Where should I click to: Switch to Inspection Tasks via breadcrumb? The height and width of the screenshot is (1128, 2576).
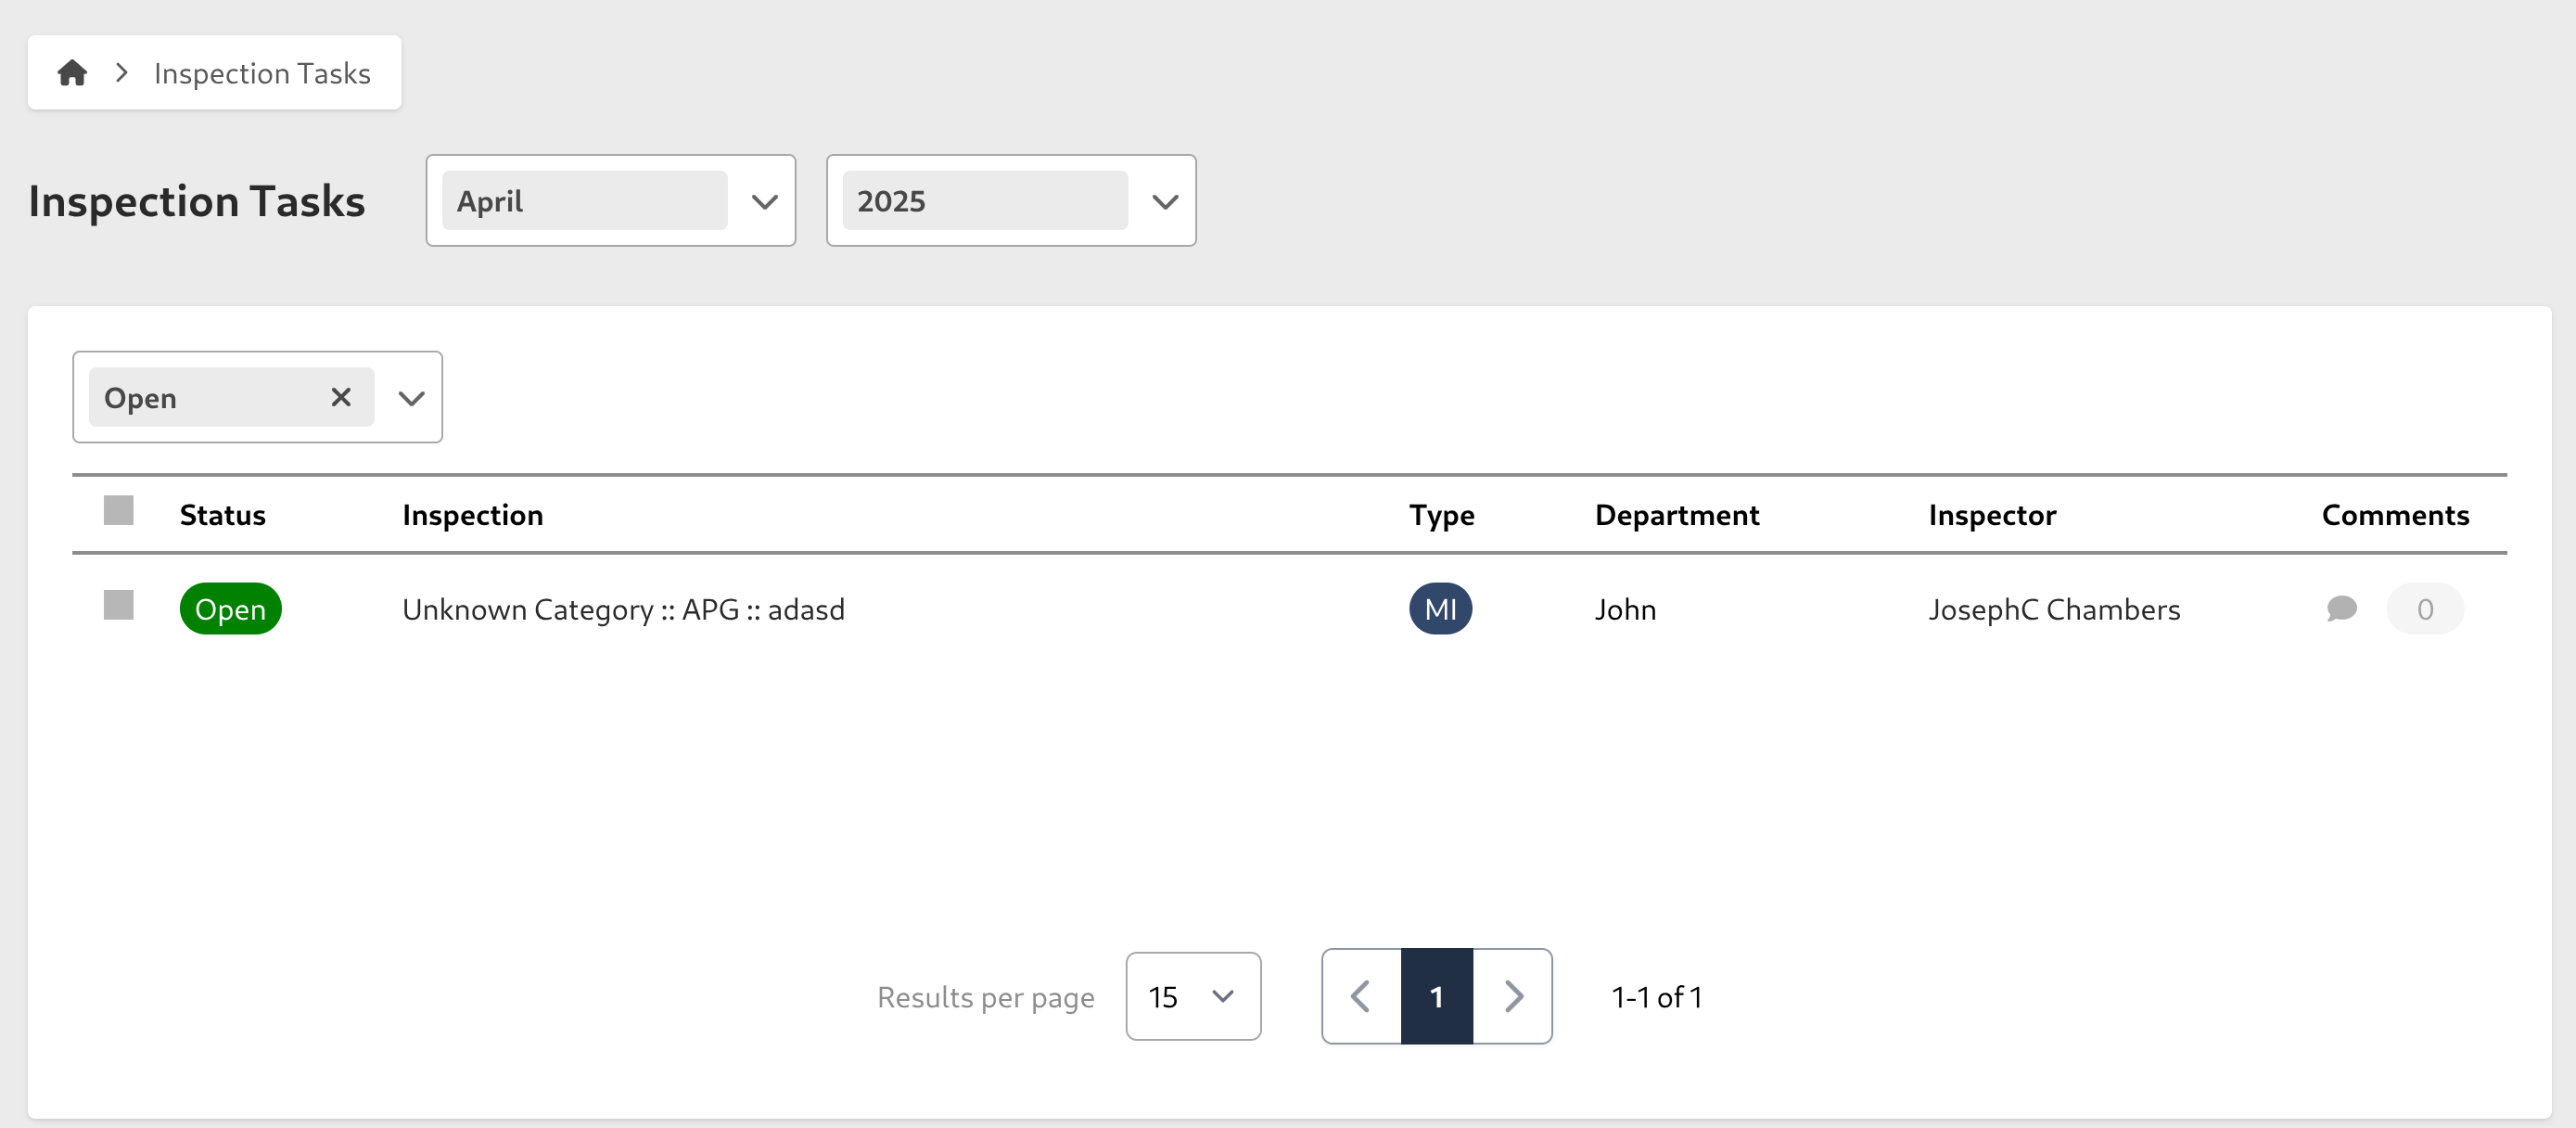[261, 72]
